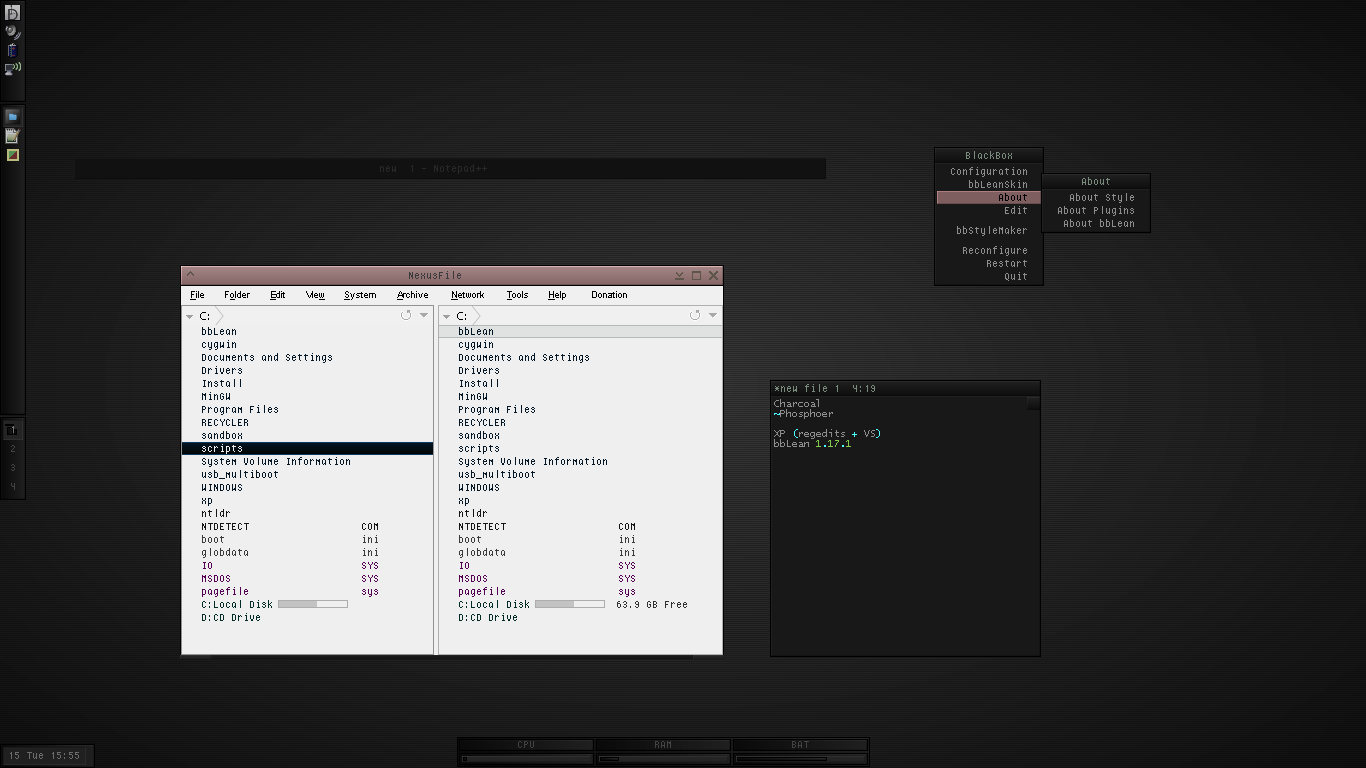This screenshot has height=768, width=1366.
Task: Select Program Files in left pane
Action: [308, 409]
